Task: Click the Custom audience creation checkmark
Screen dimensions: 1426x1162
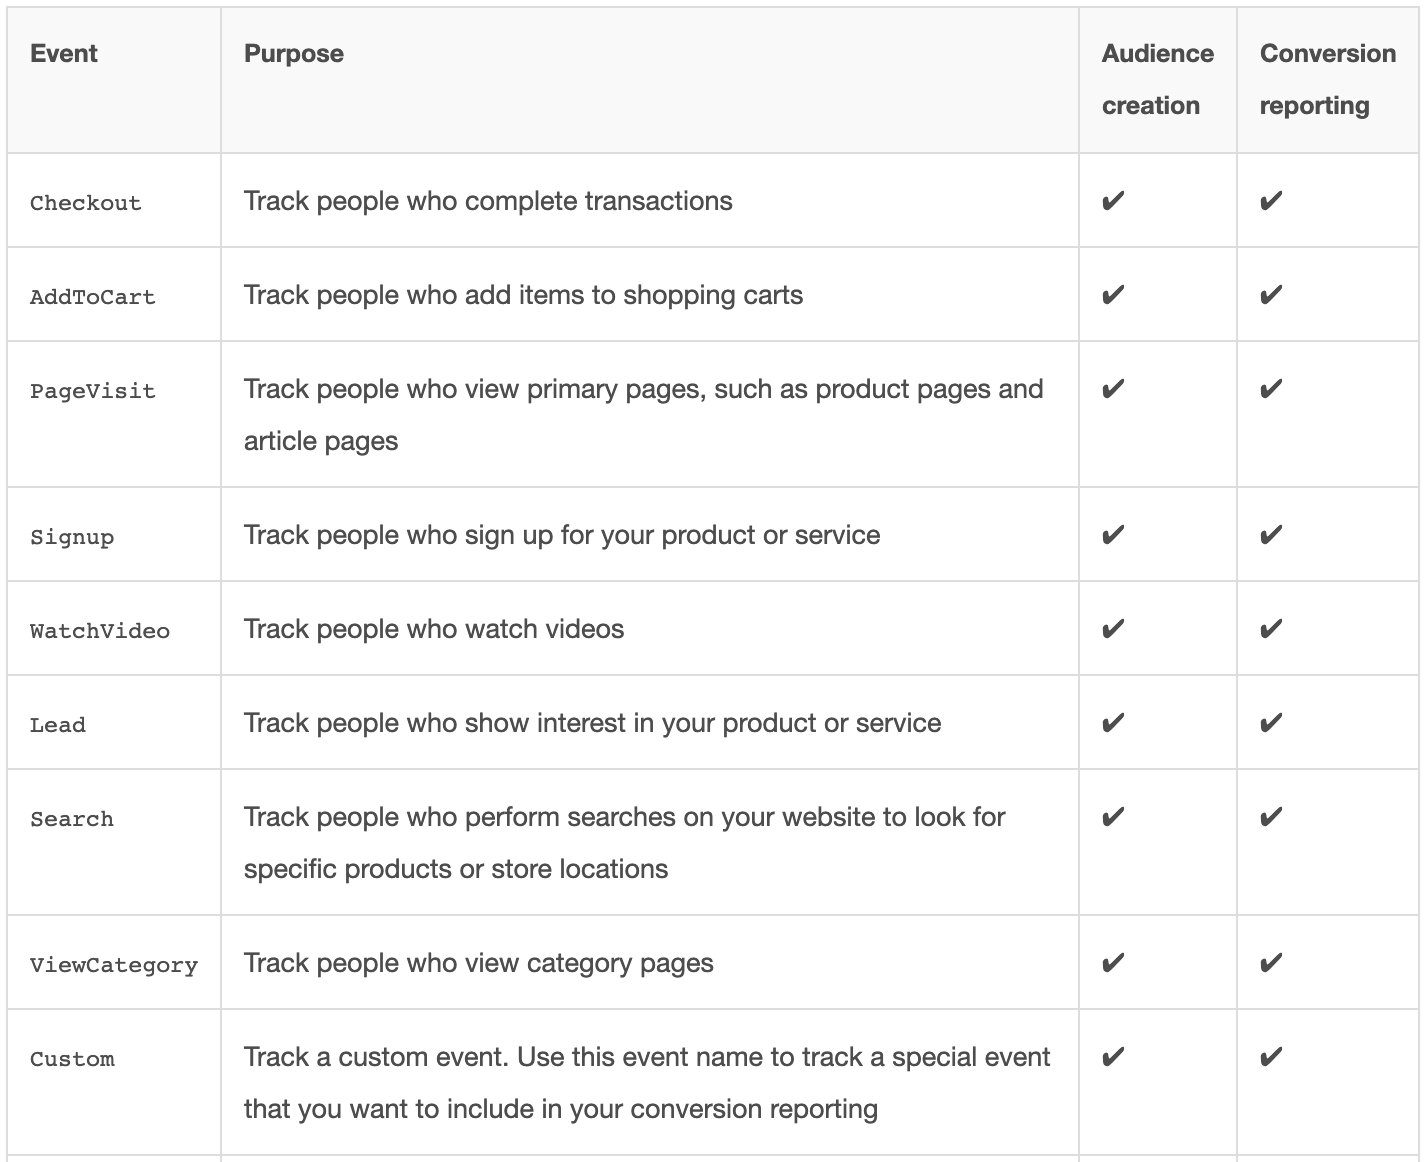Action: pyautogui.click(x=1112, y=1058)
